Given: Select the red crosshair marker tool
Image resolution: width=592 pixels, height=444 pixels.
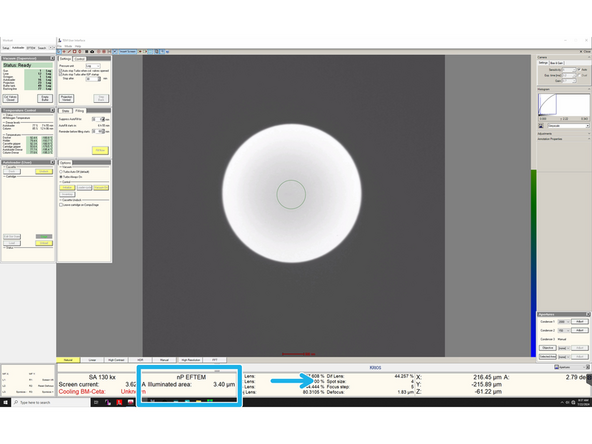Looking at the screenshot, I should (64, 51).
